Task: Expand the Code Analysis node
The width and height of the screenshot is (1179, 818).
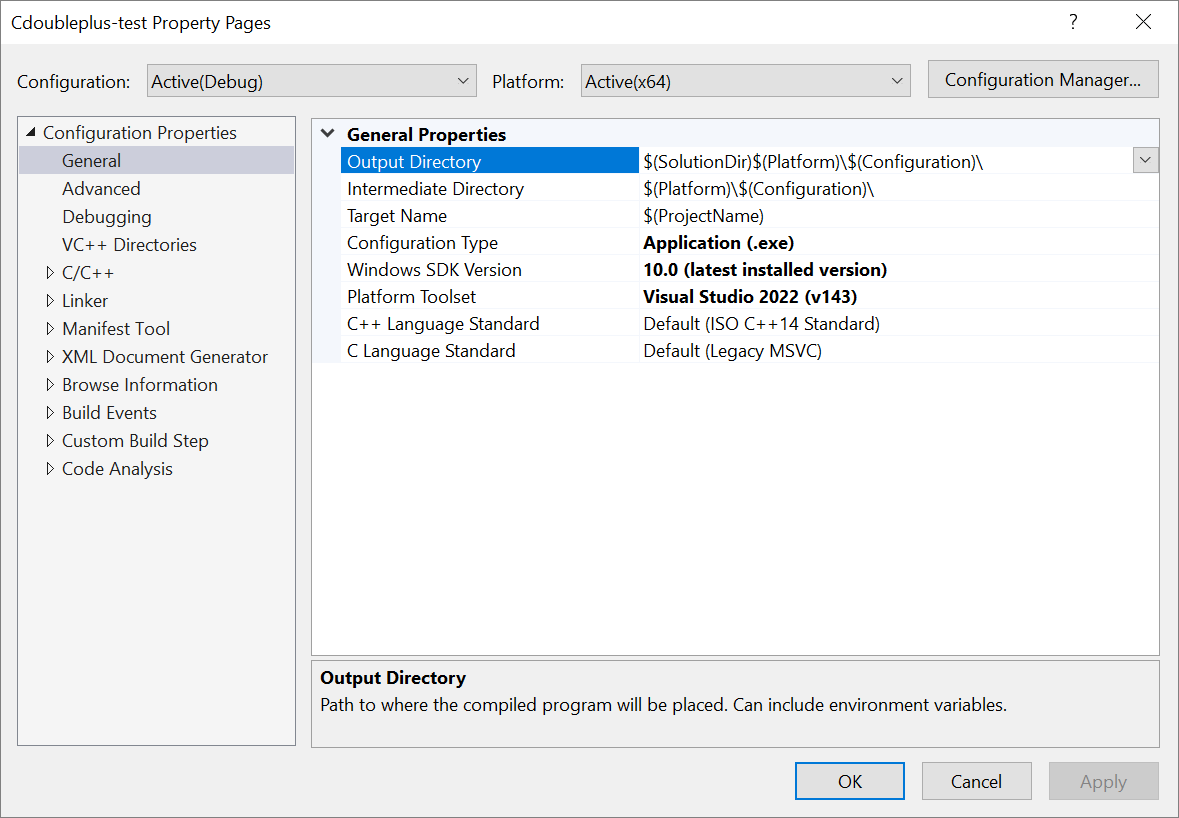Action: pos(50,468)
